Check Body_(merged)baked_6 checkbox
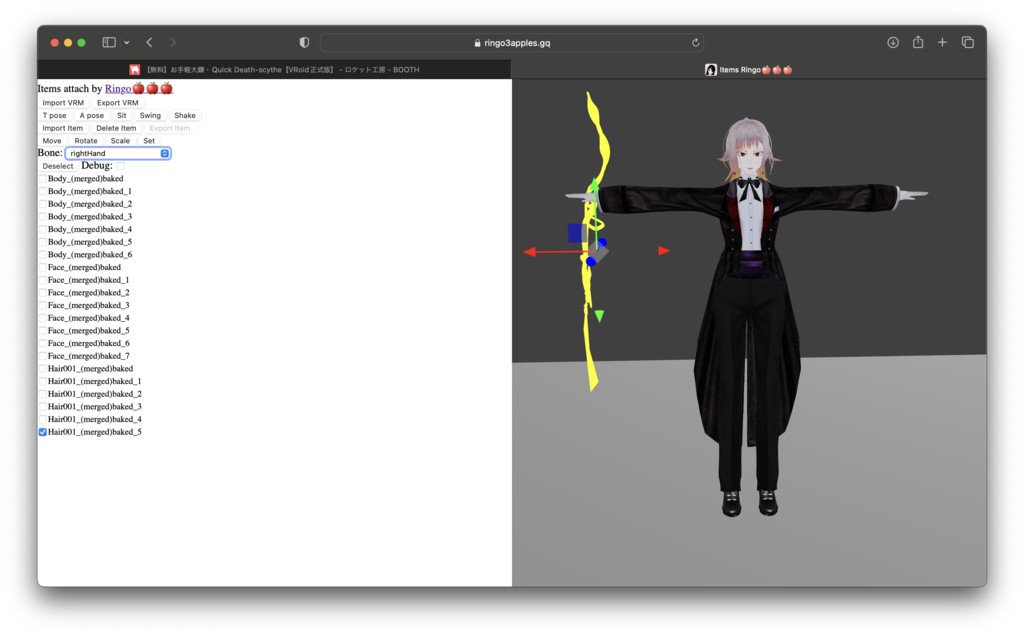Image resolution: width=1024 pixels, height=636 pixels. pyautogui.click(x=42, y=255)
